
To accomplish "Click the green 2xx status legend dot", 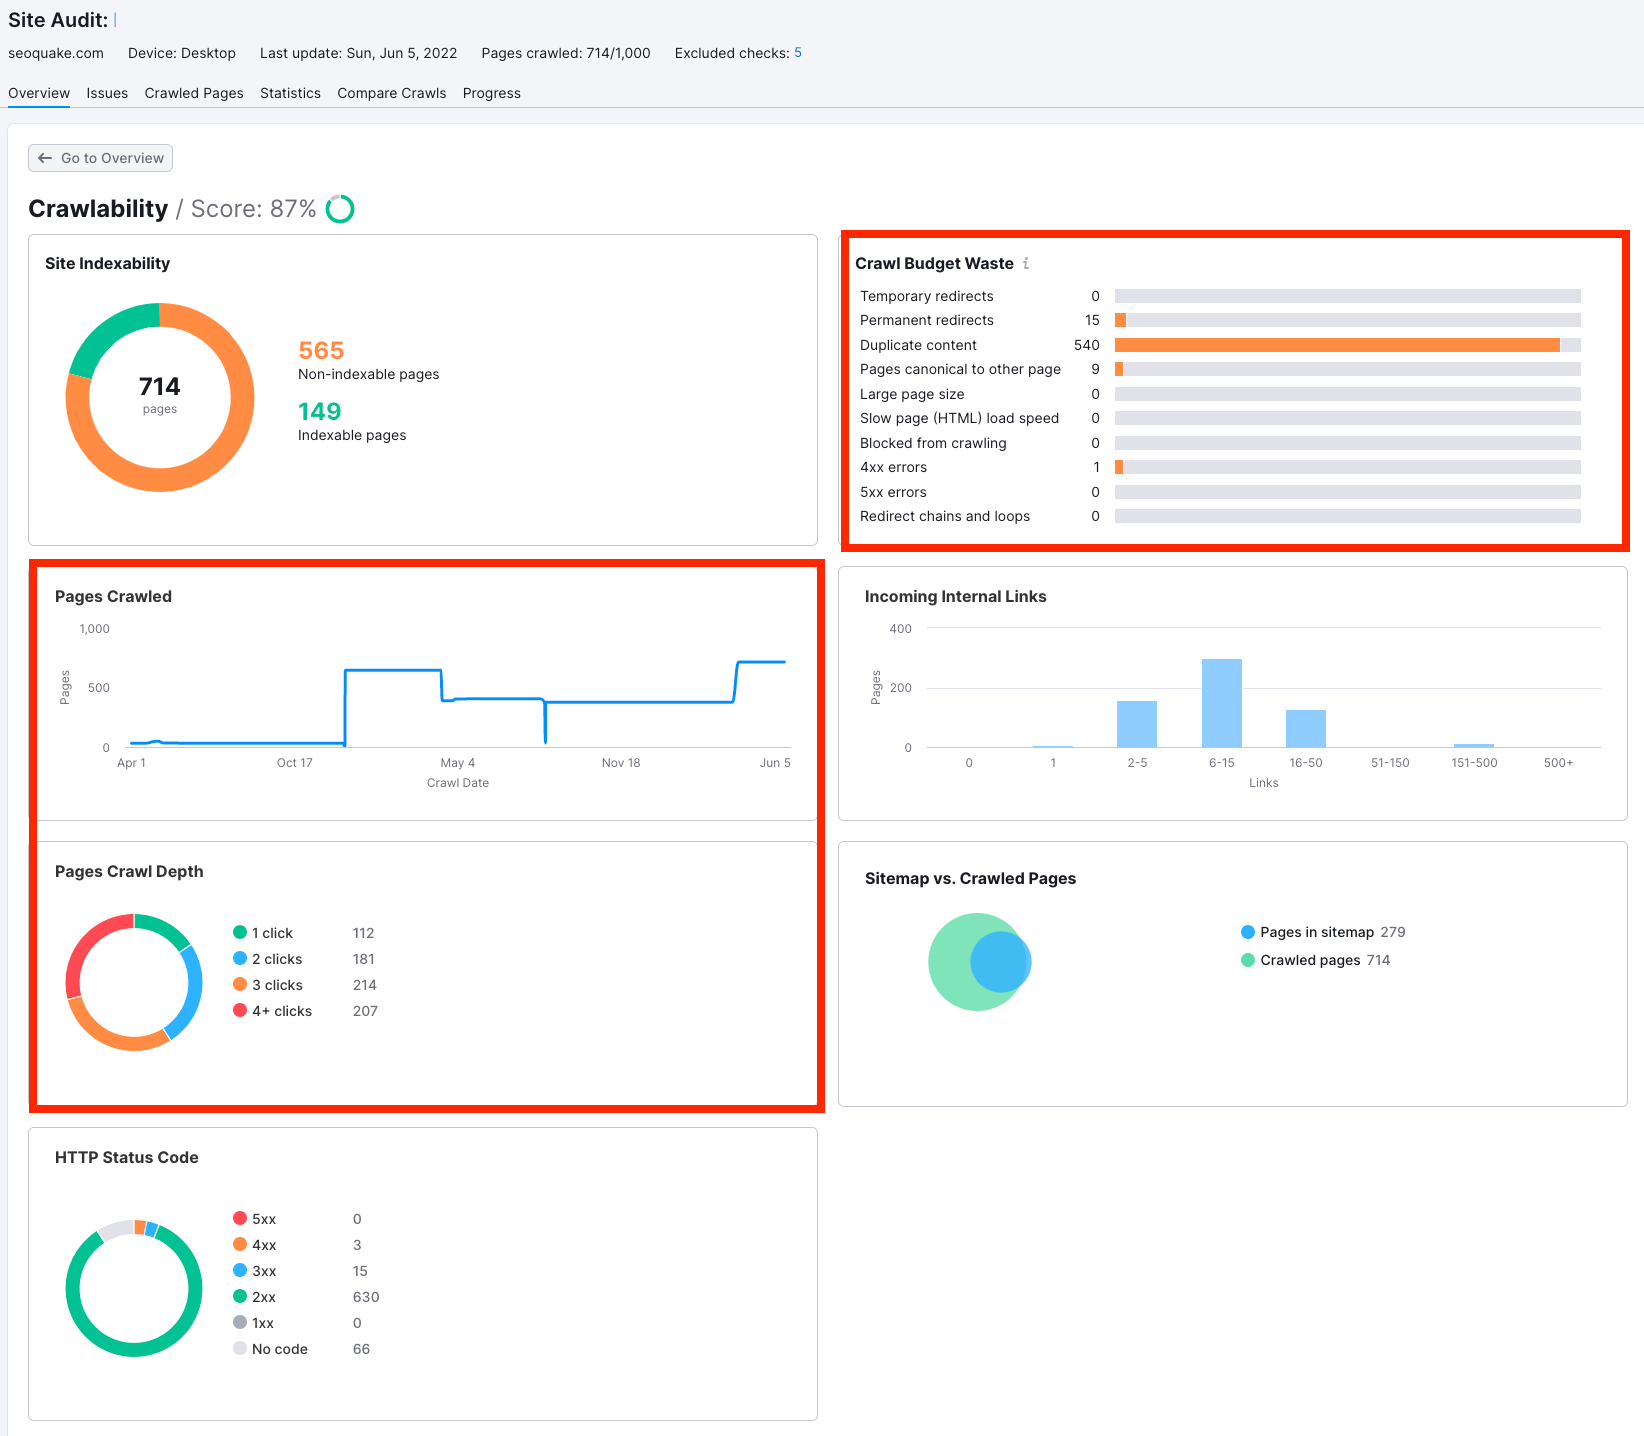I will tap(240, 1296).
